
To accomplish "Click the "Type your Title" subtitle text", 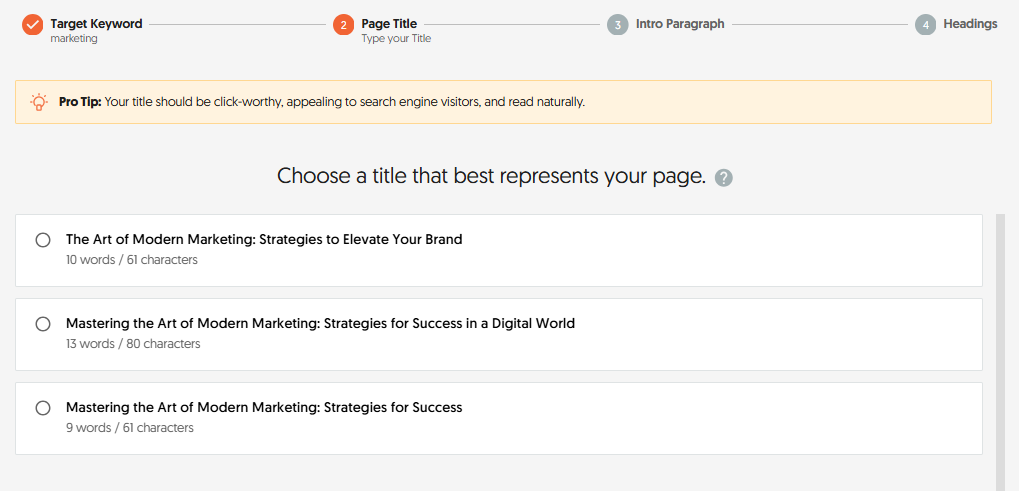I will click(x=396, y=39).
